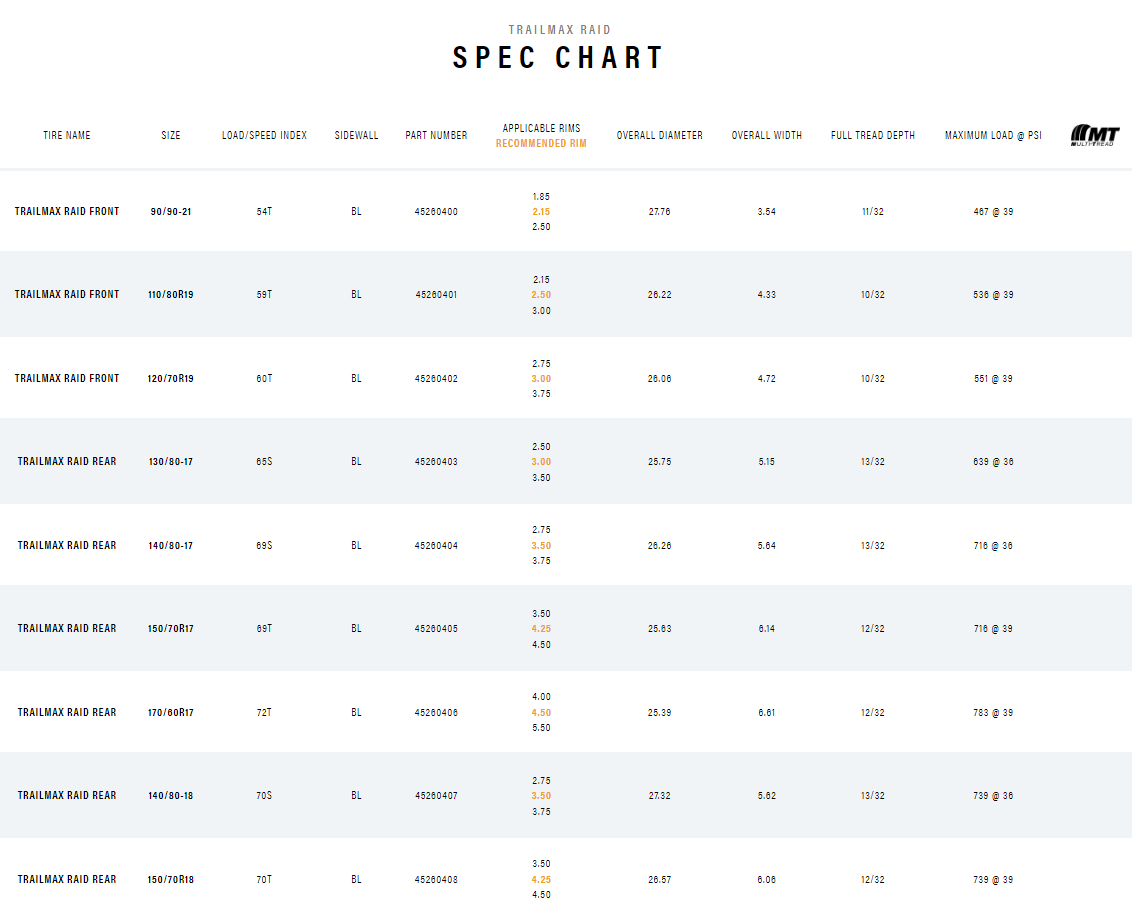Select tire size 110/80R19
Viewport: 1132px width, 901px height.
pyautogui.click(x=171, y=295)
